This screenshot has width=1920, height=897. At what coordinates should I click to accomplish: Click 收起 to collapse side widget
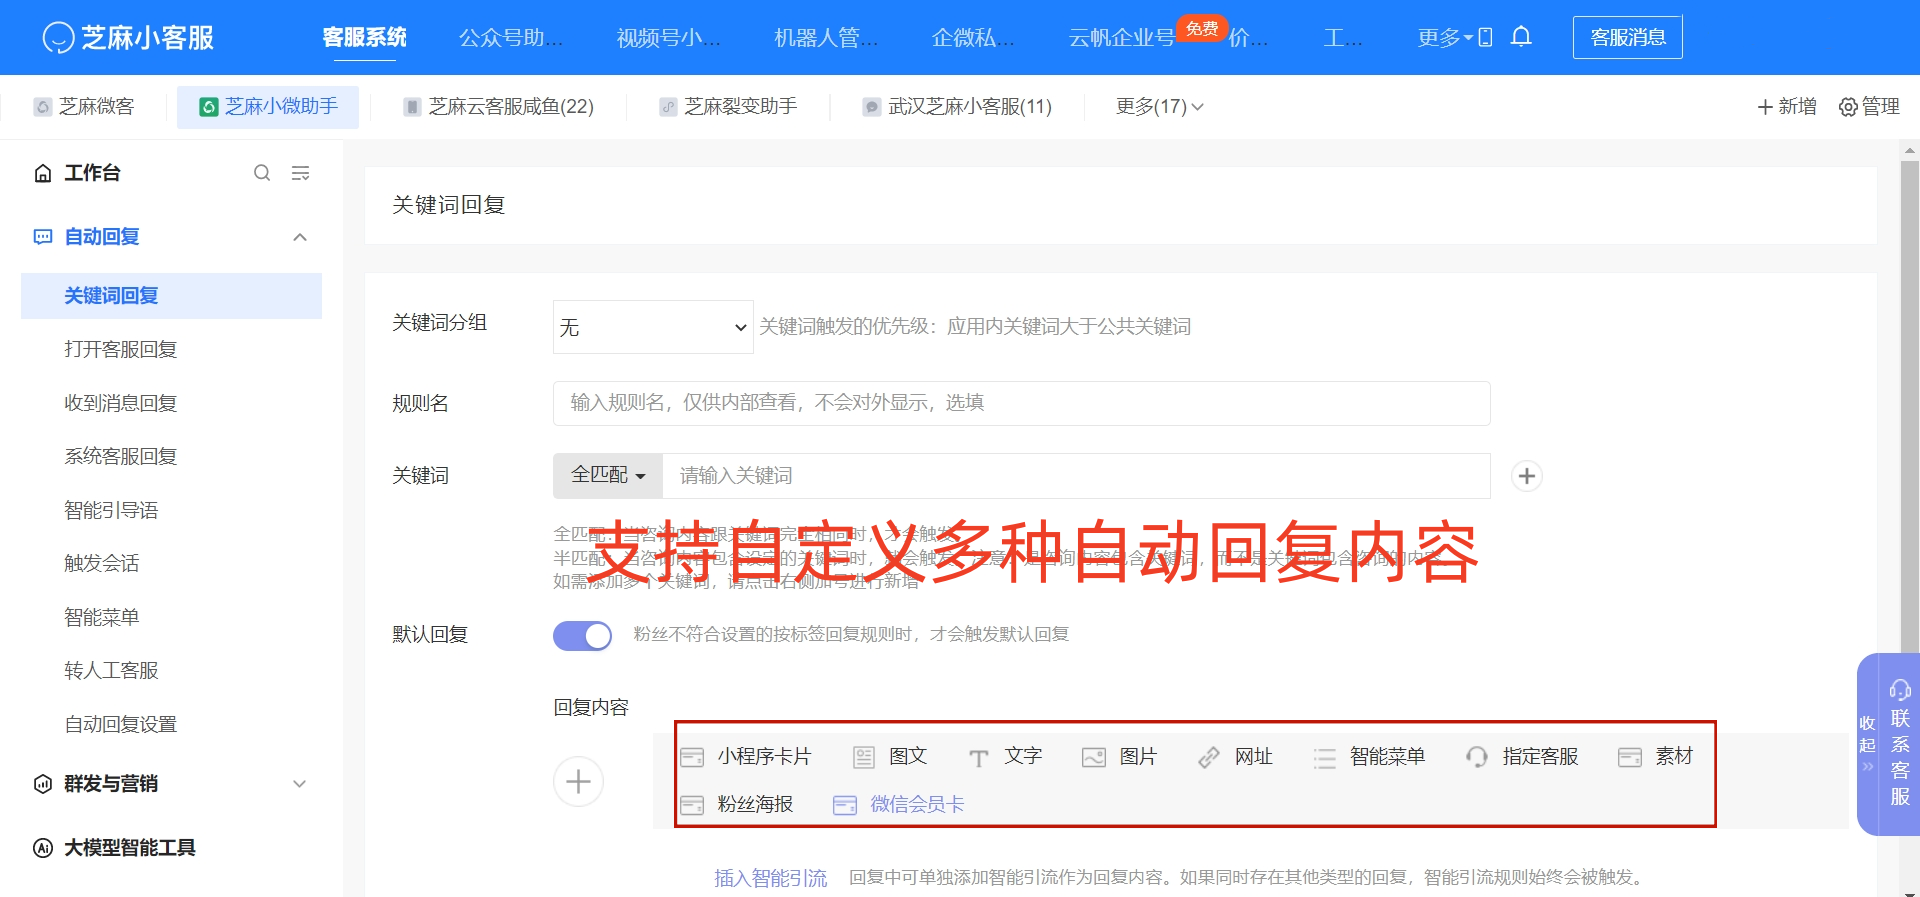pos(1867,744)
